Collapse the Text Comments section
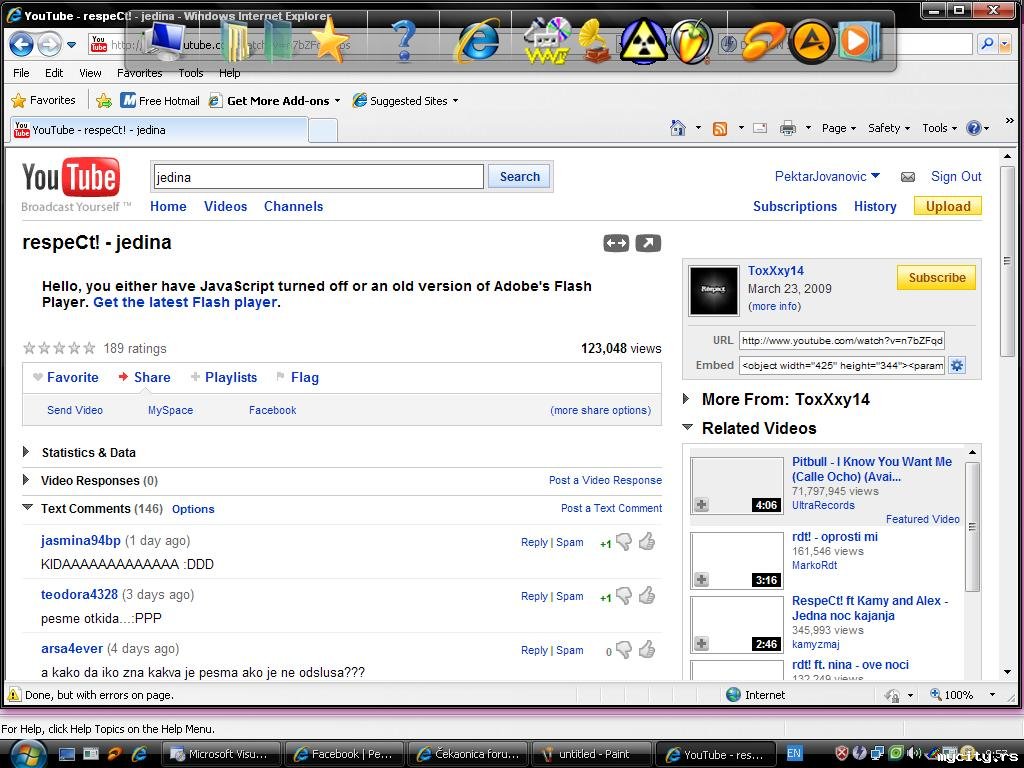1024x768 pixels. 27,507
